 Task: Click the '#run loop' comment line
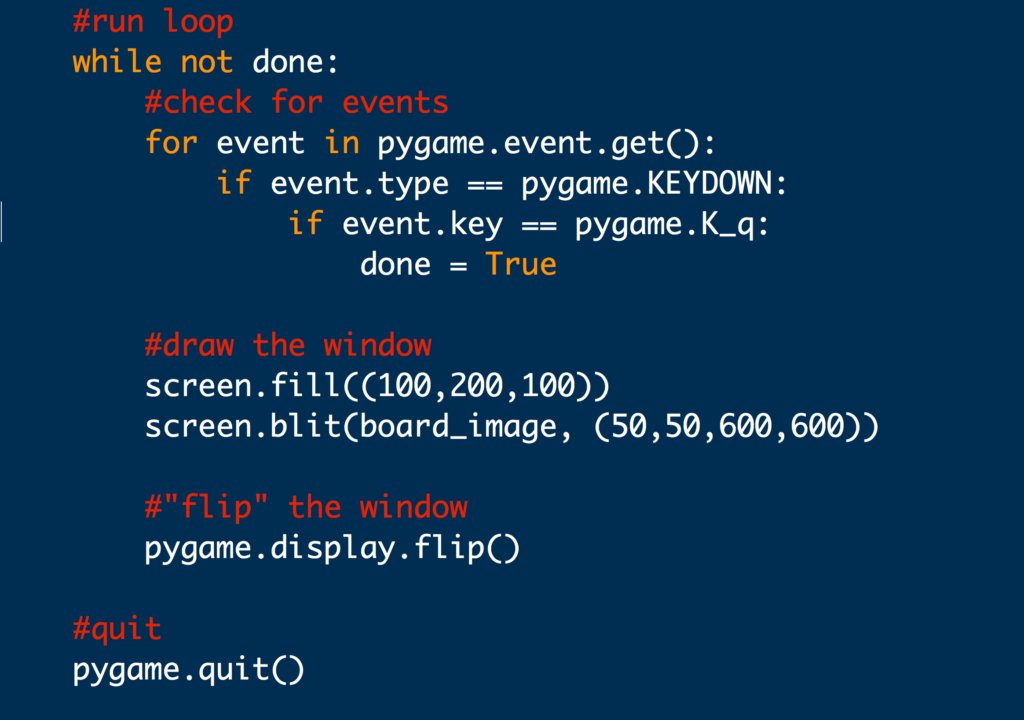[153, 22]
